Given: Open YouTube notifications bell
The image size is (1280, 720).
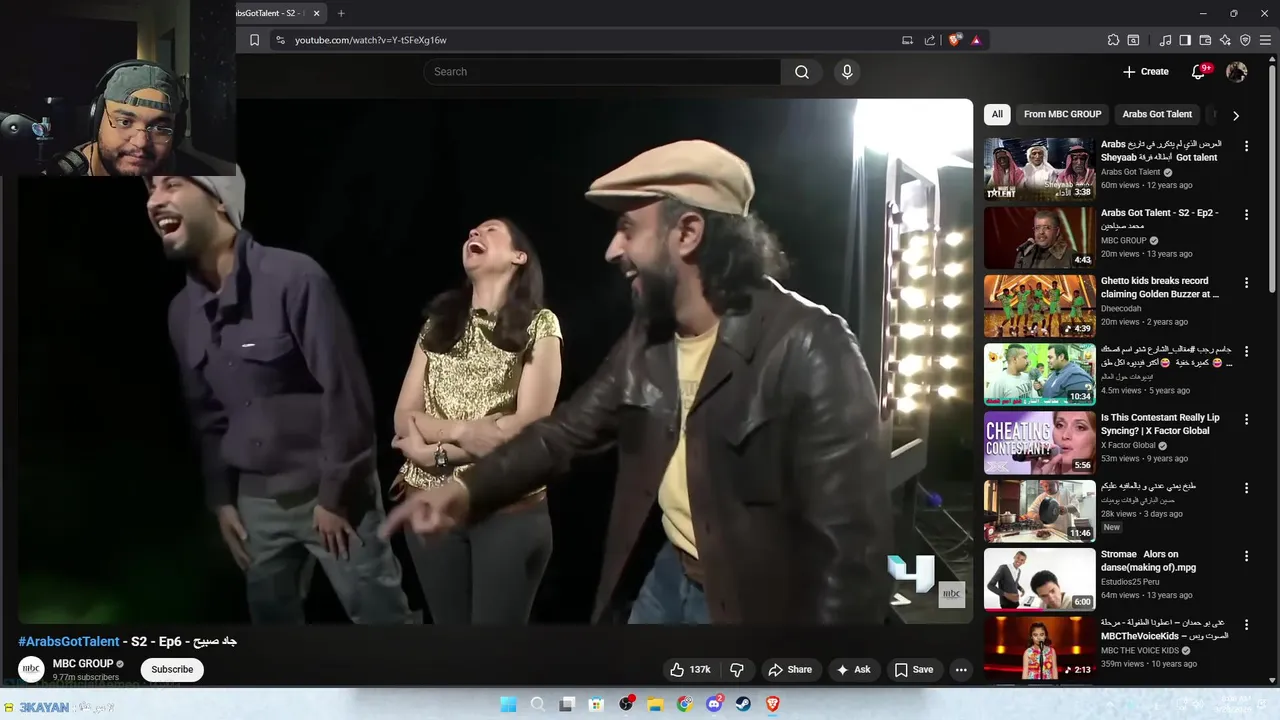Looking at the screenshot, I should point(1198,72).
